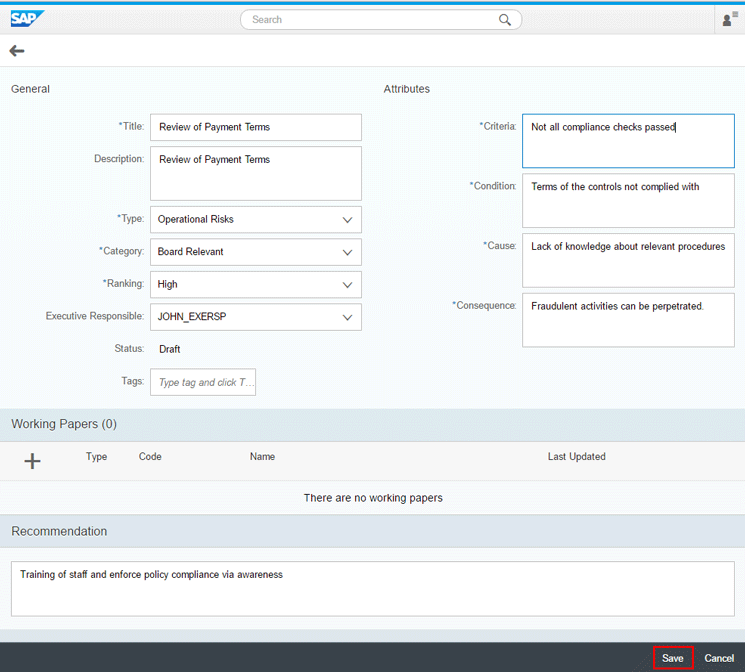Click the Type column header
Viewport: 745px width, 672px height.
(96, 456)
